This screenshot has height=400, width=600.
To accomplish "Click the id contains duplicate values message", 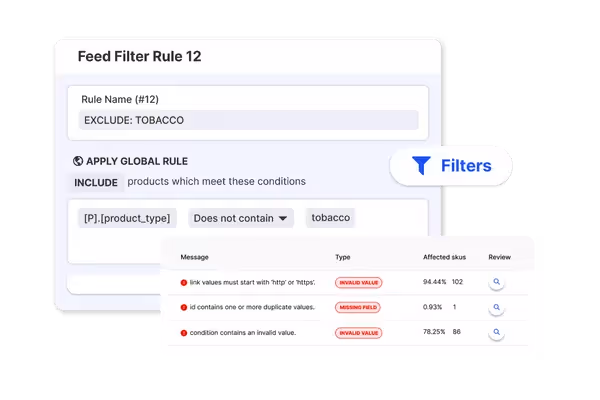I will (252, 307).
